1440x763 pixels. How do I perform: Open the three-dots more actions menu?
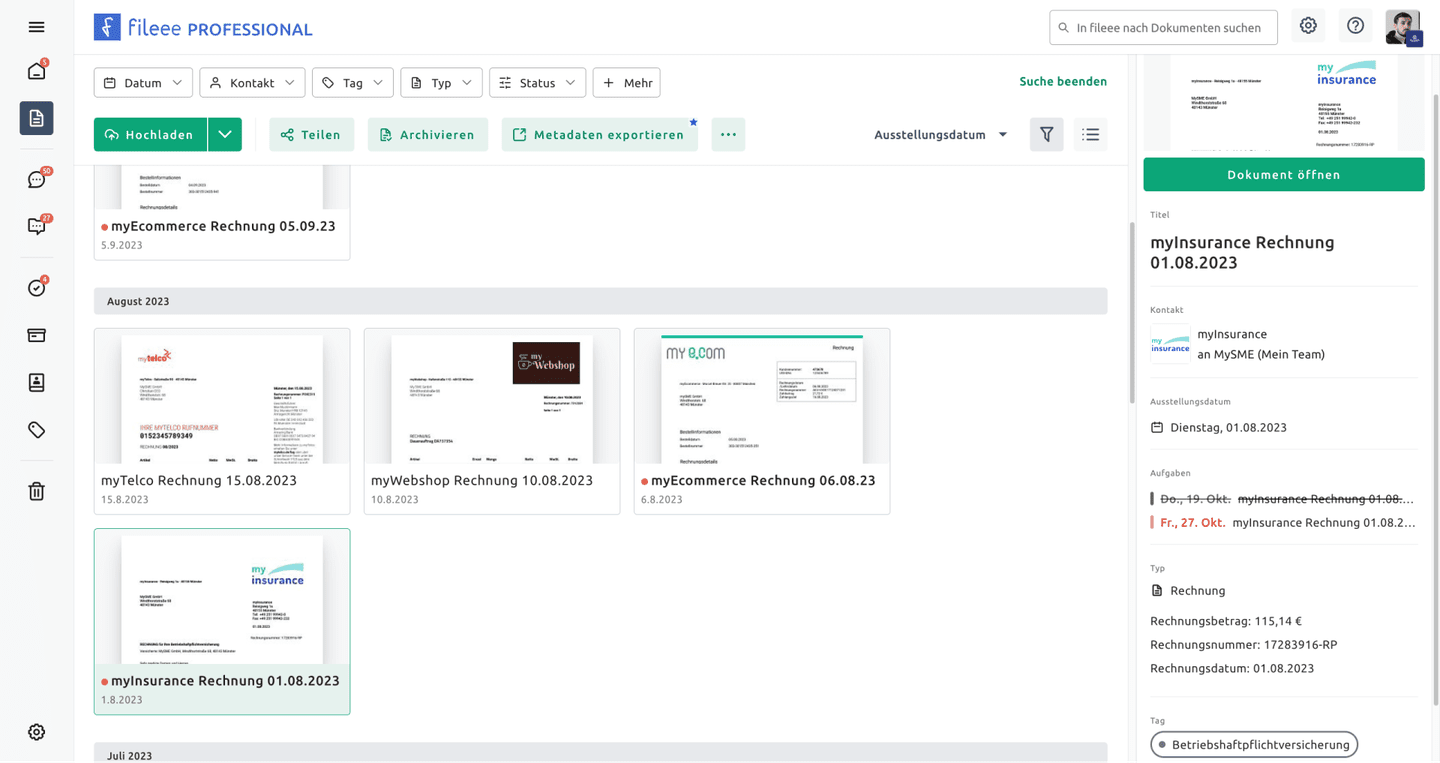[x=728, y=135]
